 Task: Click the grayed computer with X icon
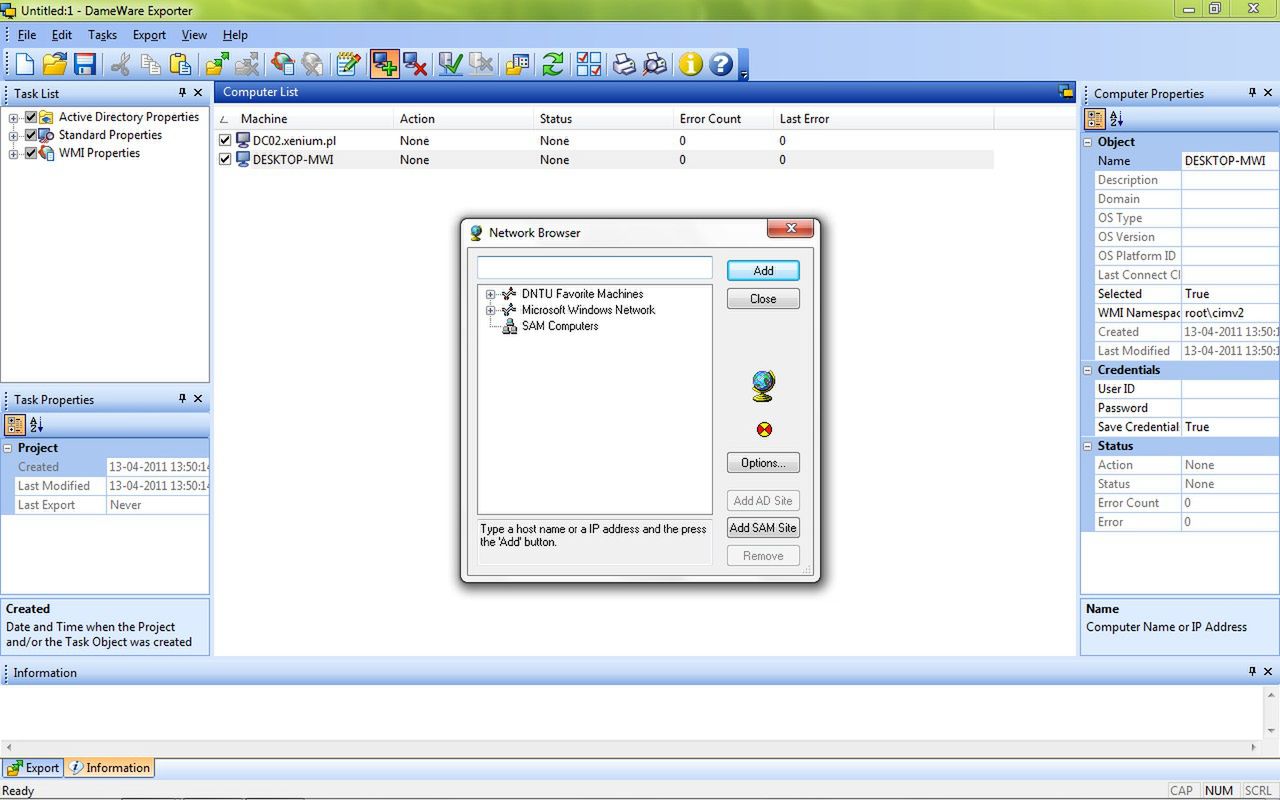(x=481, y=64)
